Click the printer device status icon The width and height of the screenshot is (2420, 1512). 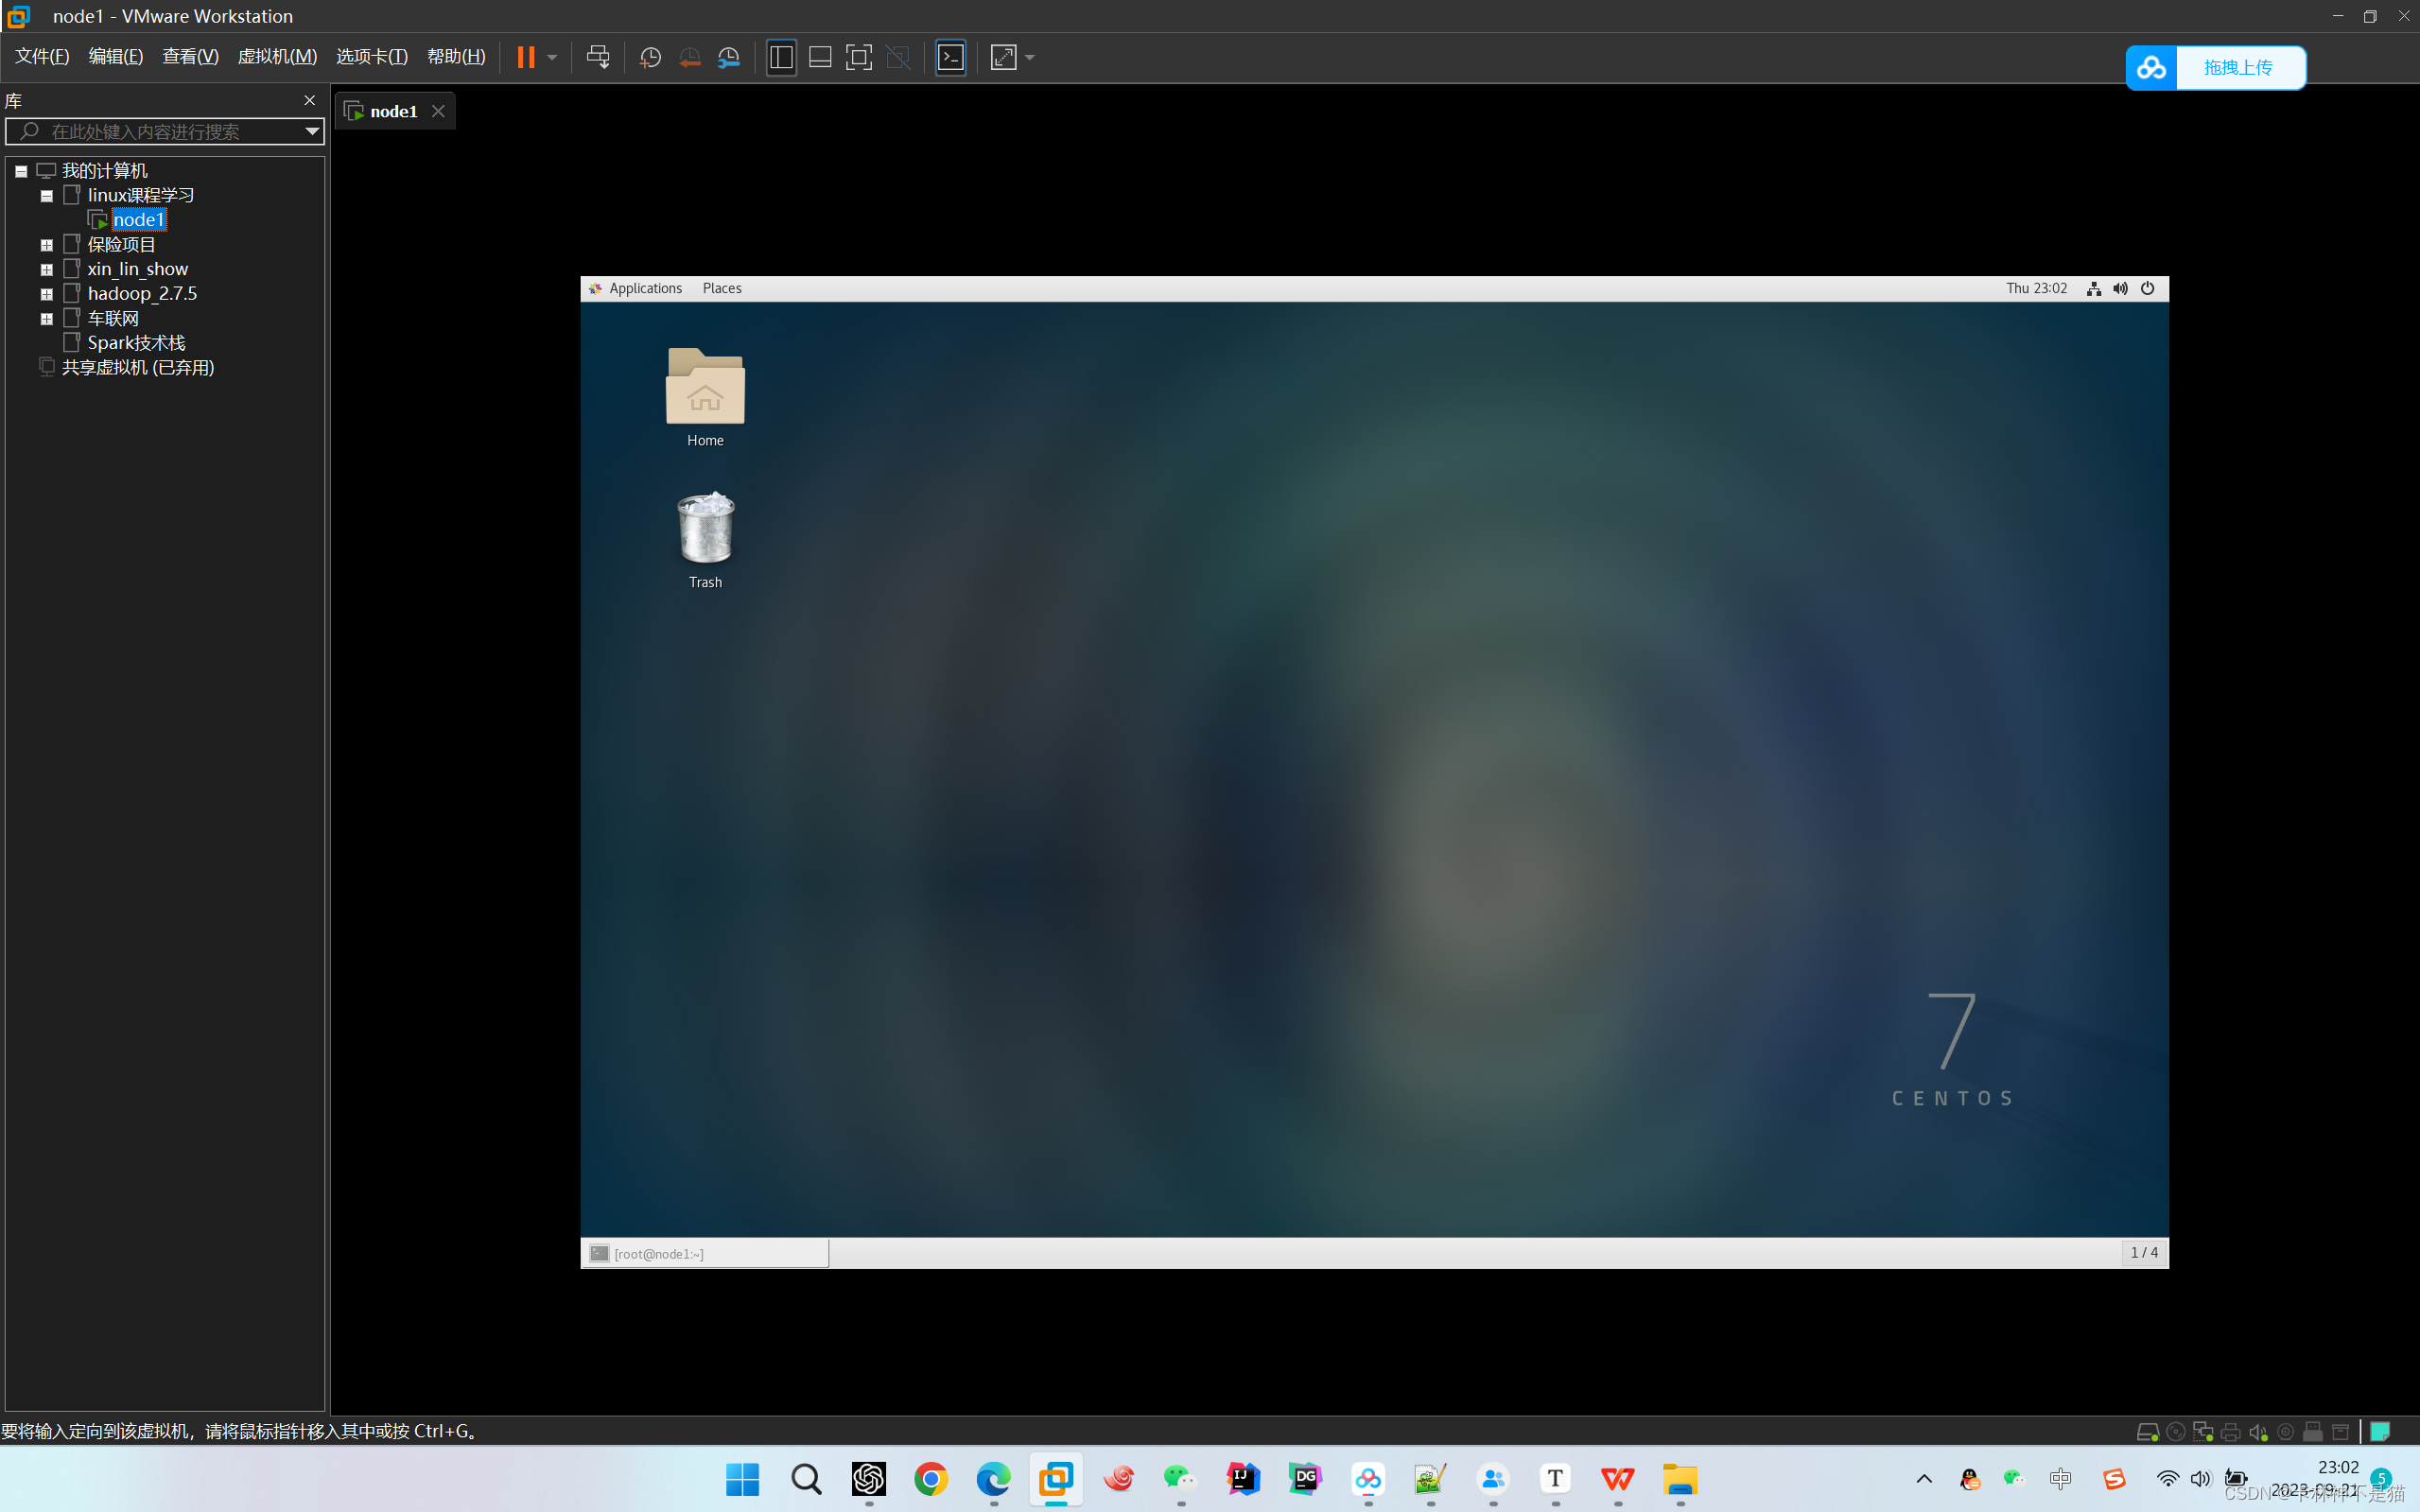[2230, 1432]
